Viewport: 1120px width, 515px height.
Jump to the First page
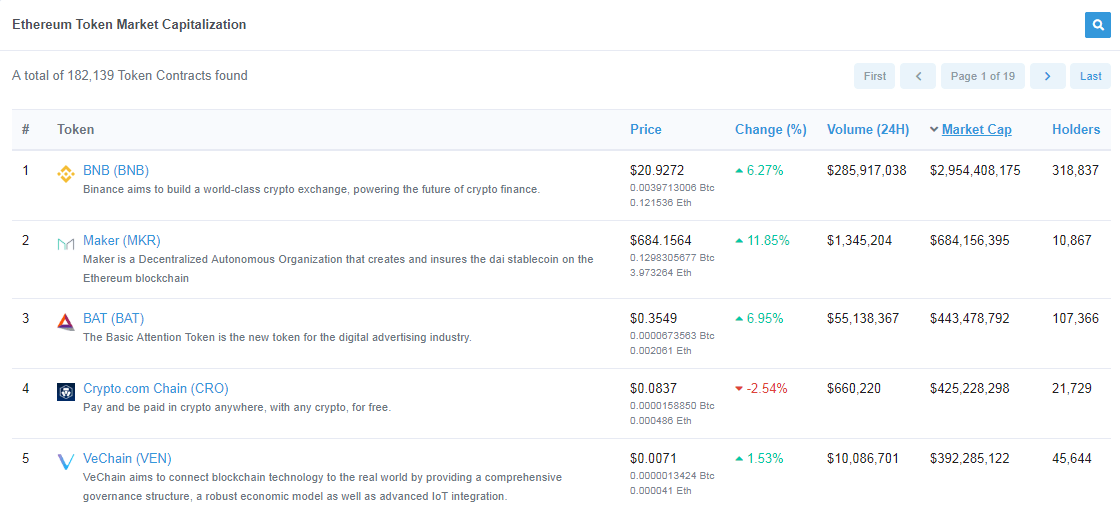point(874,76)
